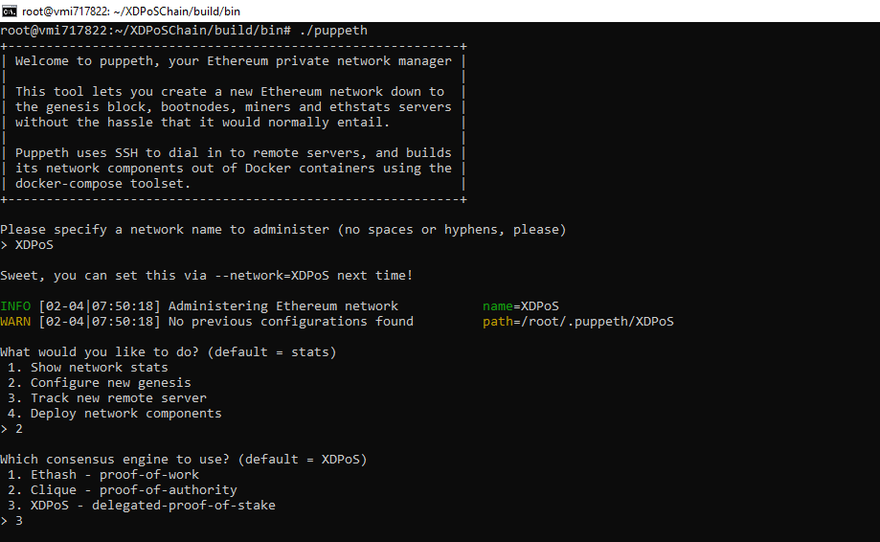
Task: Click the green INFO log label
Action: tap(15, 306)
